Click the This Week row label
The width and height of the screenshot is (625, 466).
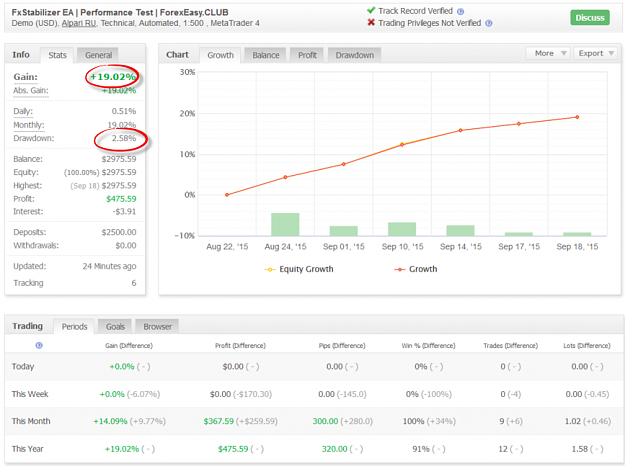30,394
